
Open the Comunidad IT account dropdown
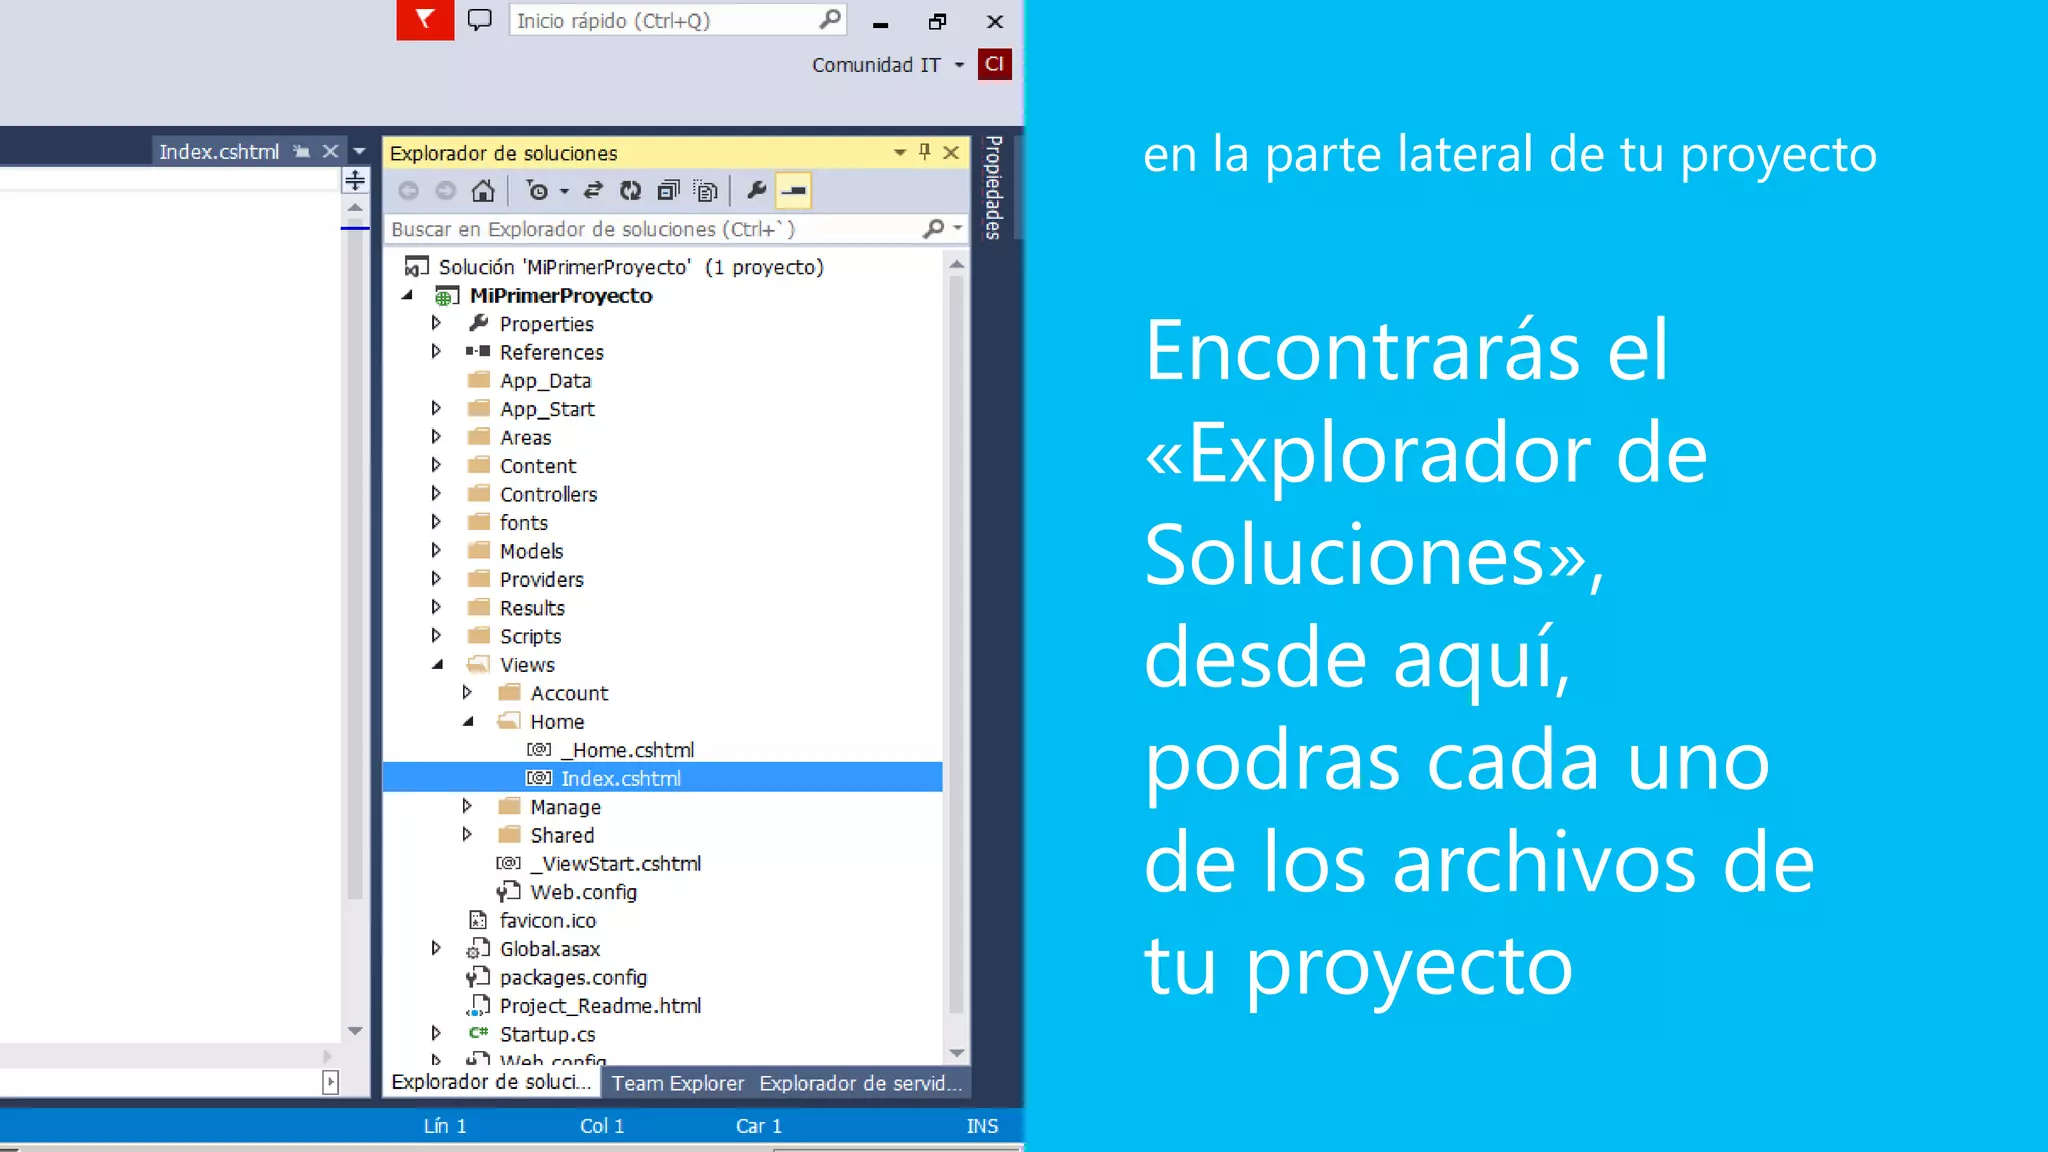(x=959, y=65)
